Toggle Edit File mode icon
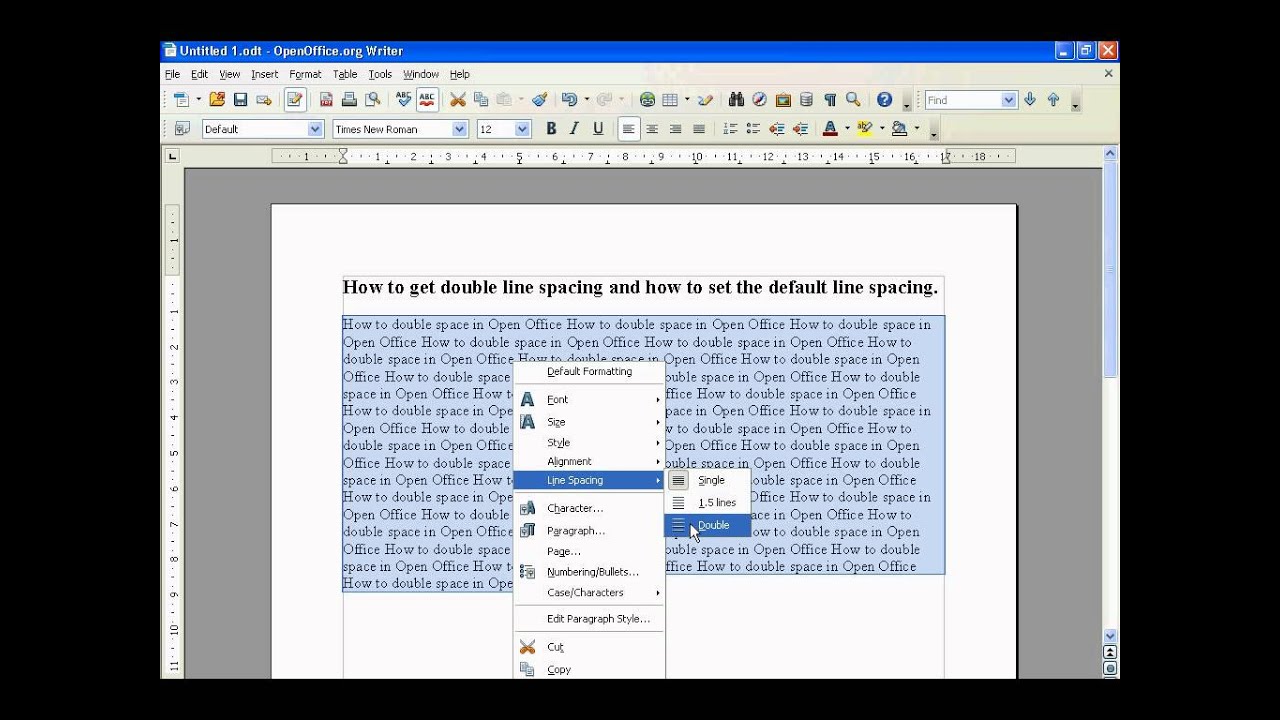Screen dimensions: 1280x720 pyautogui.click(x=294, y=100)
